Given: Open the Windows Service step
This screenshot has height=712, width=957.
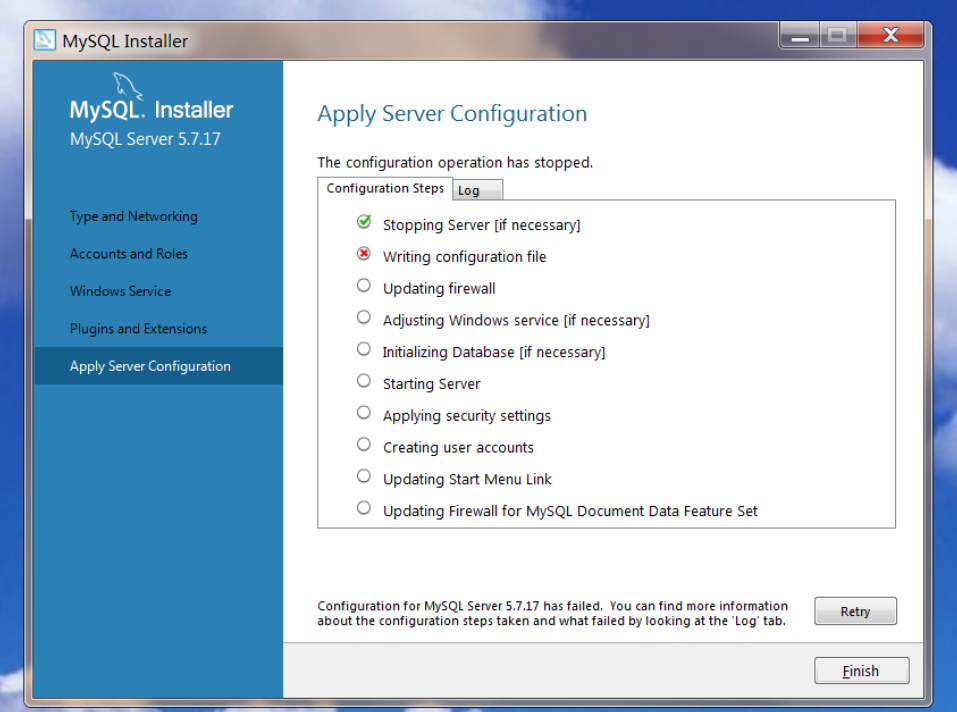Looking at the screenshot, I should coord(120,291).
